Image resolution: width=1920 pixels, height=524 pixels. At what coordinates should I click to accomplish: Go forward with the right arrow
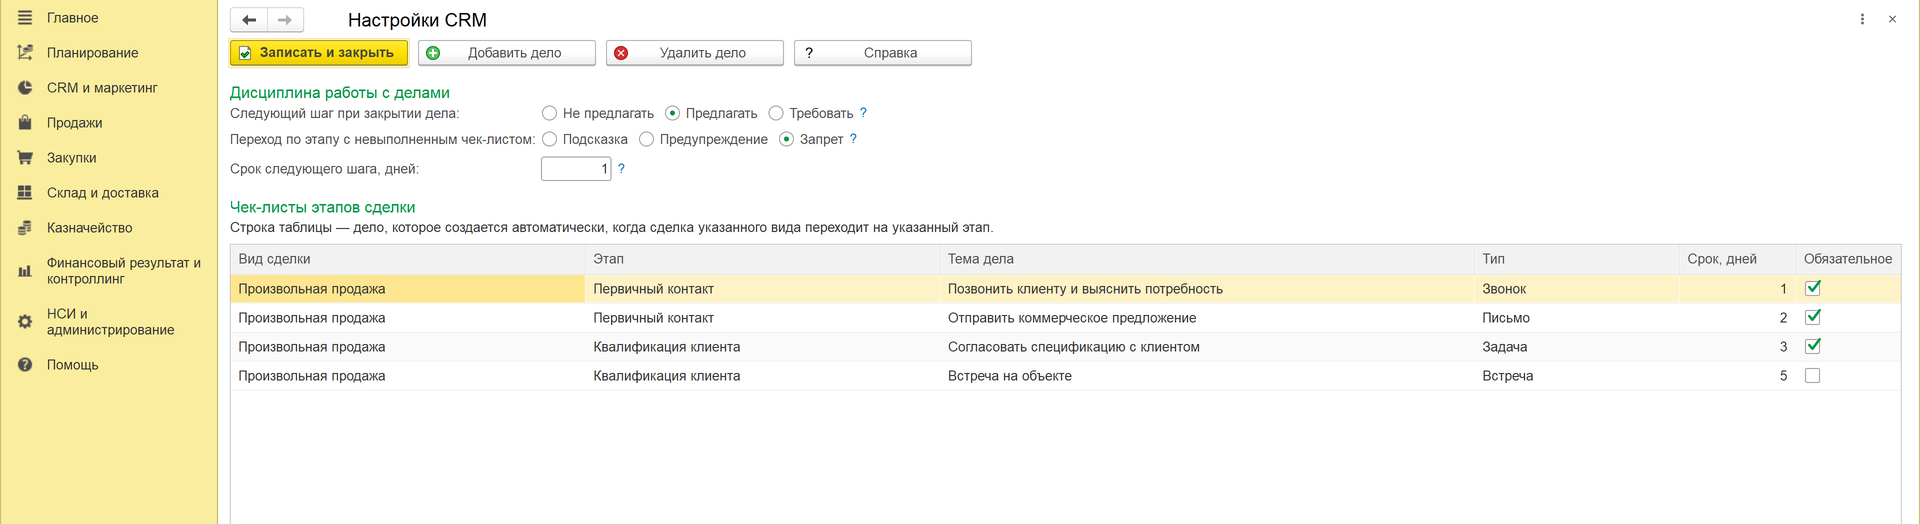pos(285,20)
